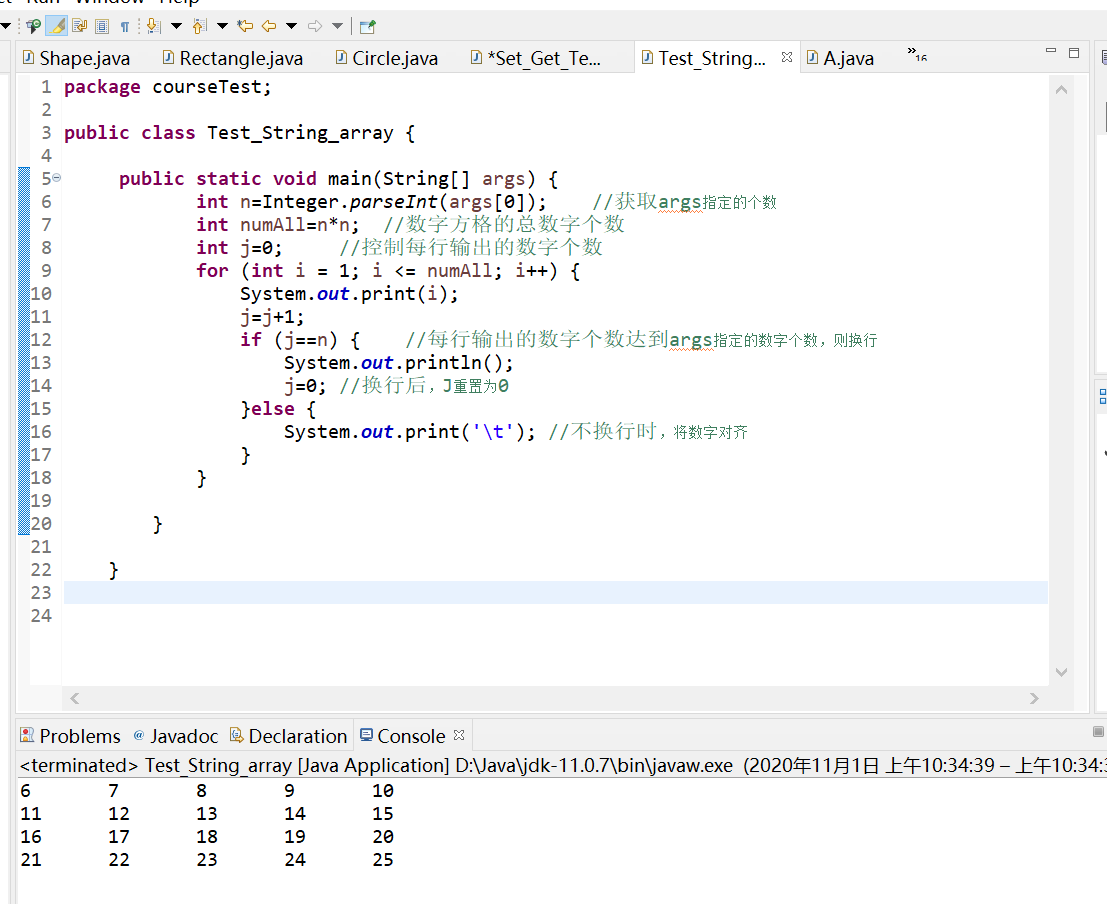Image resolution: width=1107 pixels, height=904 pixels.
Task: Toggle Show Whitespace Characters pilcrow
Action: click(x=124, y=27)
